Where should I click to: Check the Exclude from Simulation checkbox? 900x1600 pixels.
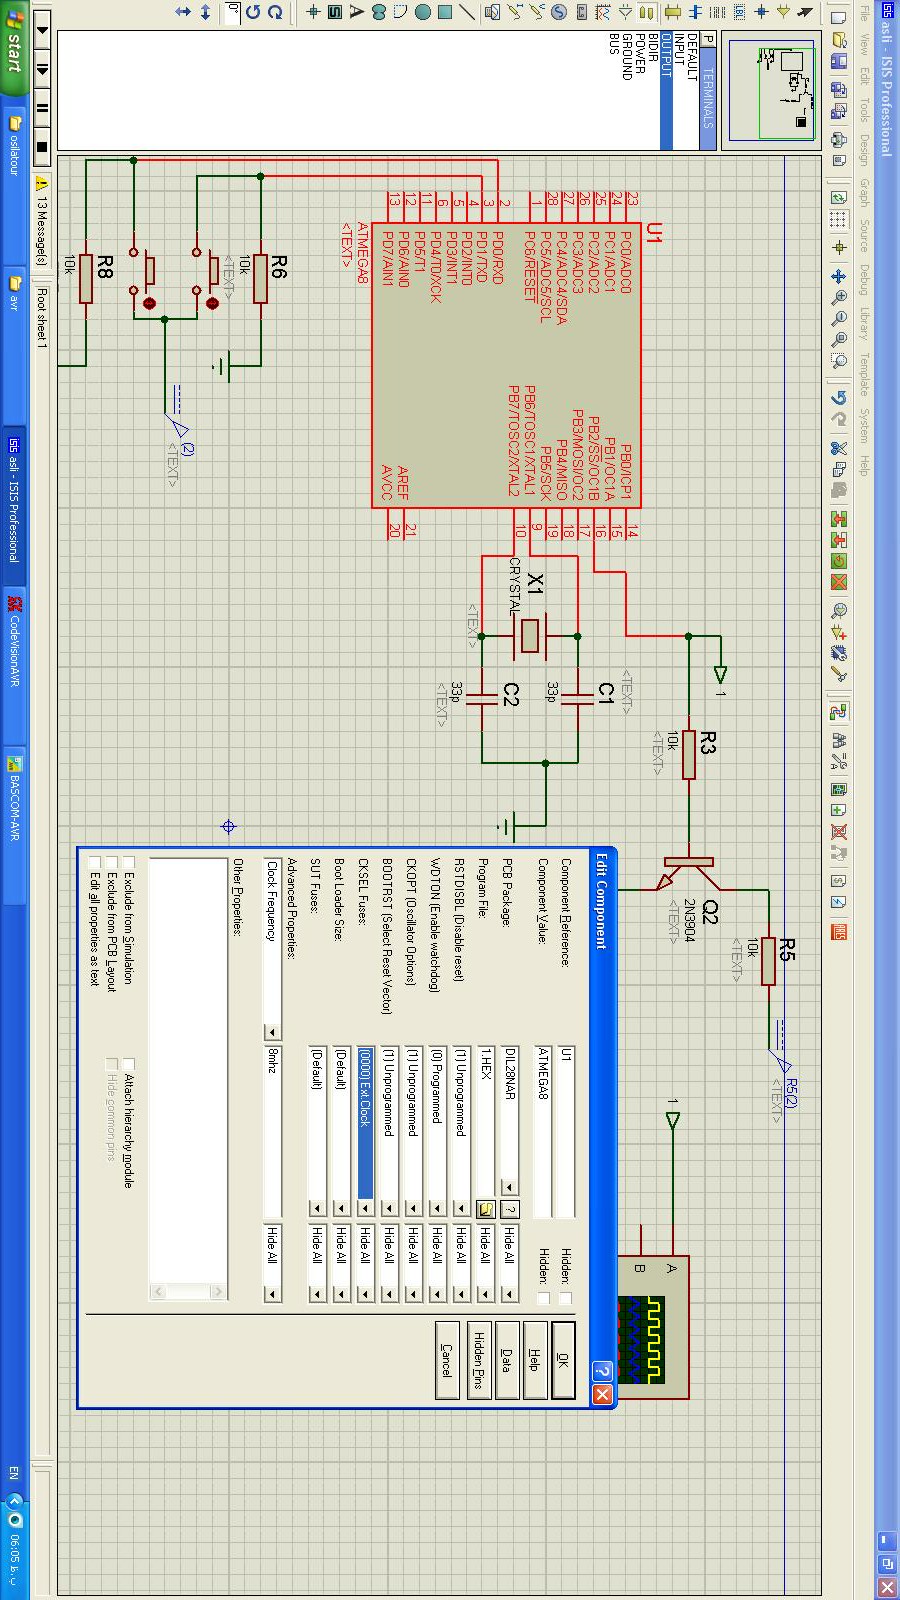click(x=129, y=863)
